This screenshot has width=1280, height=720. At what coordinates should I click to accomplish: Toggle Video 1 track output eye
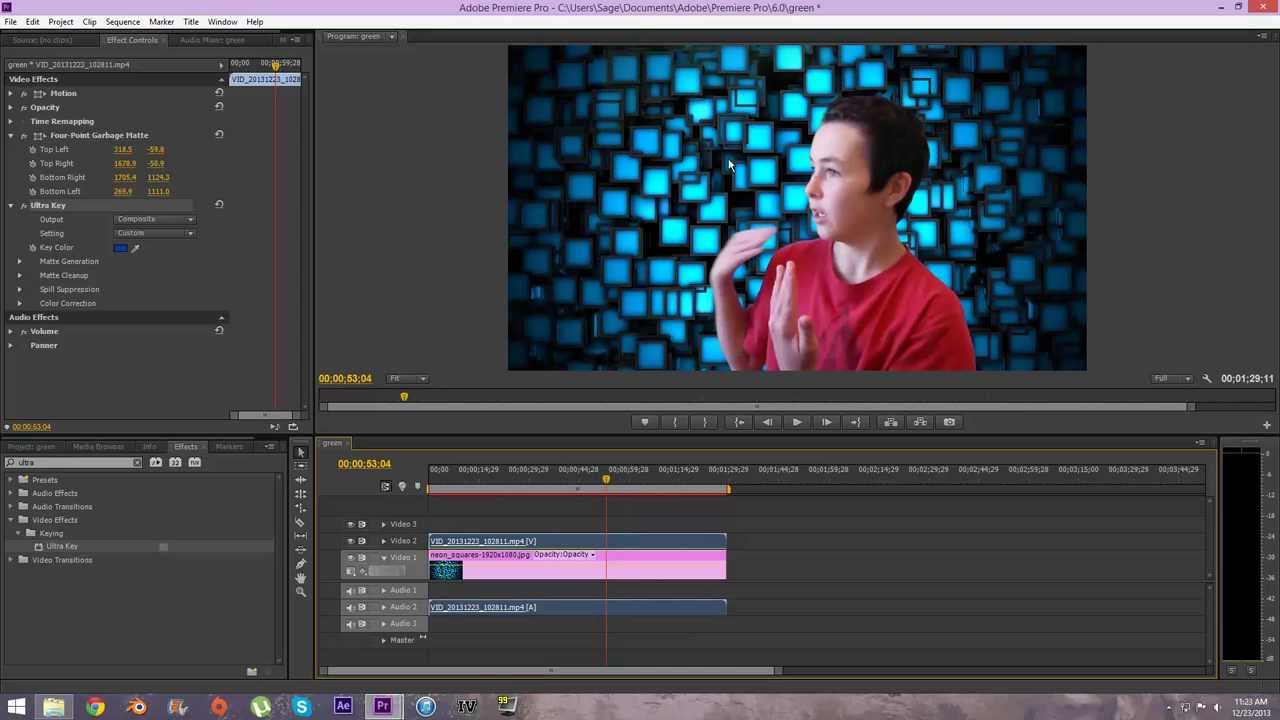click(350, 558)
